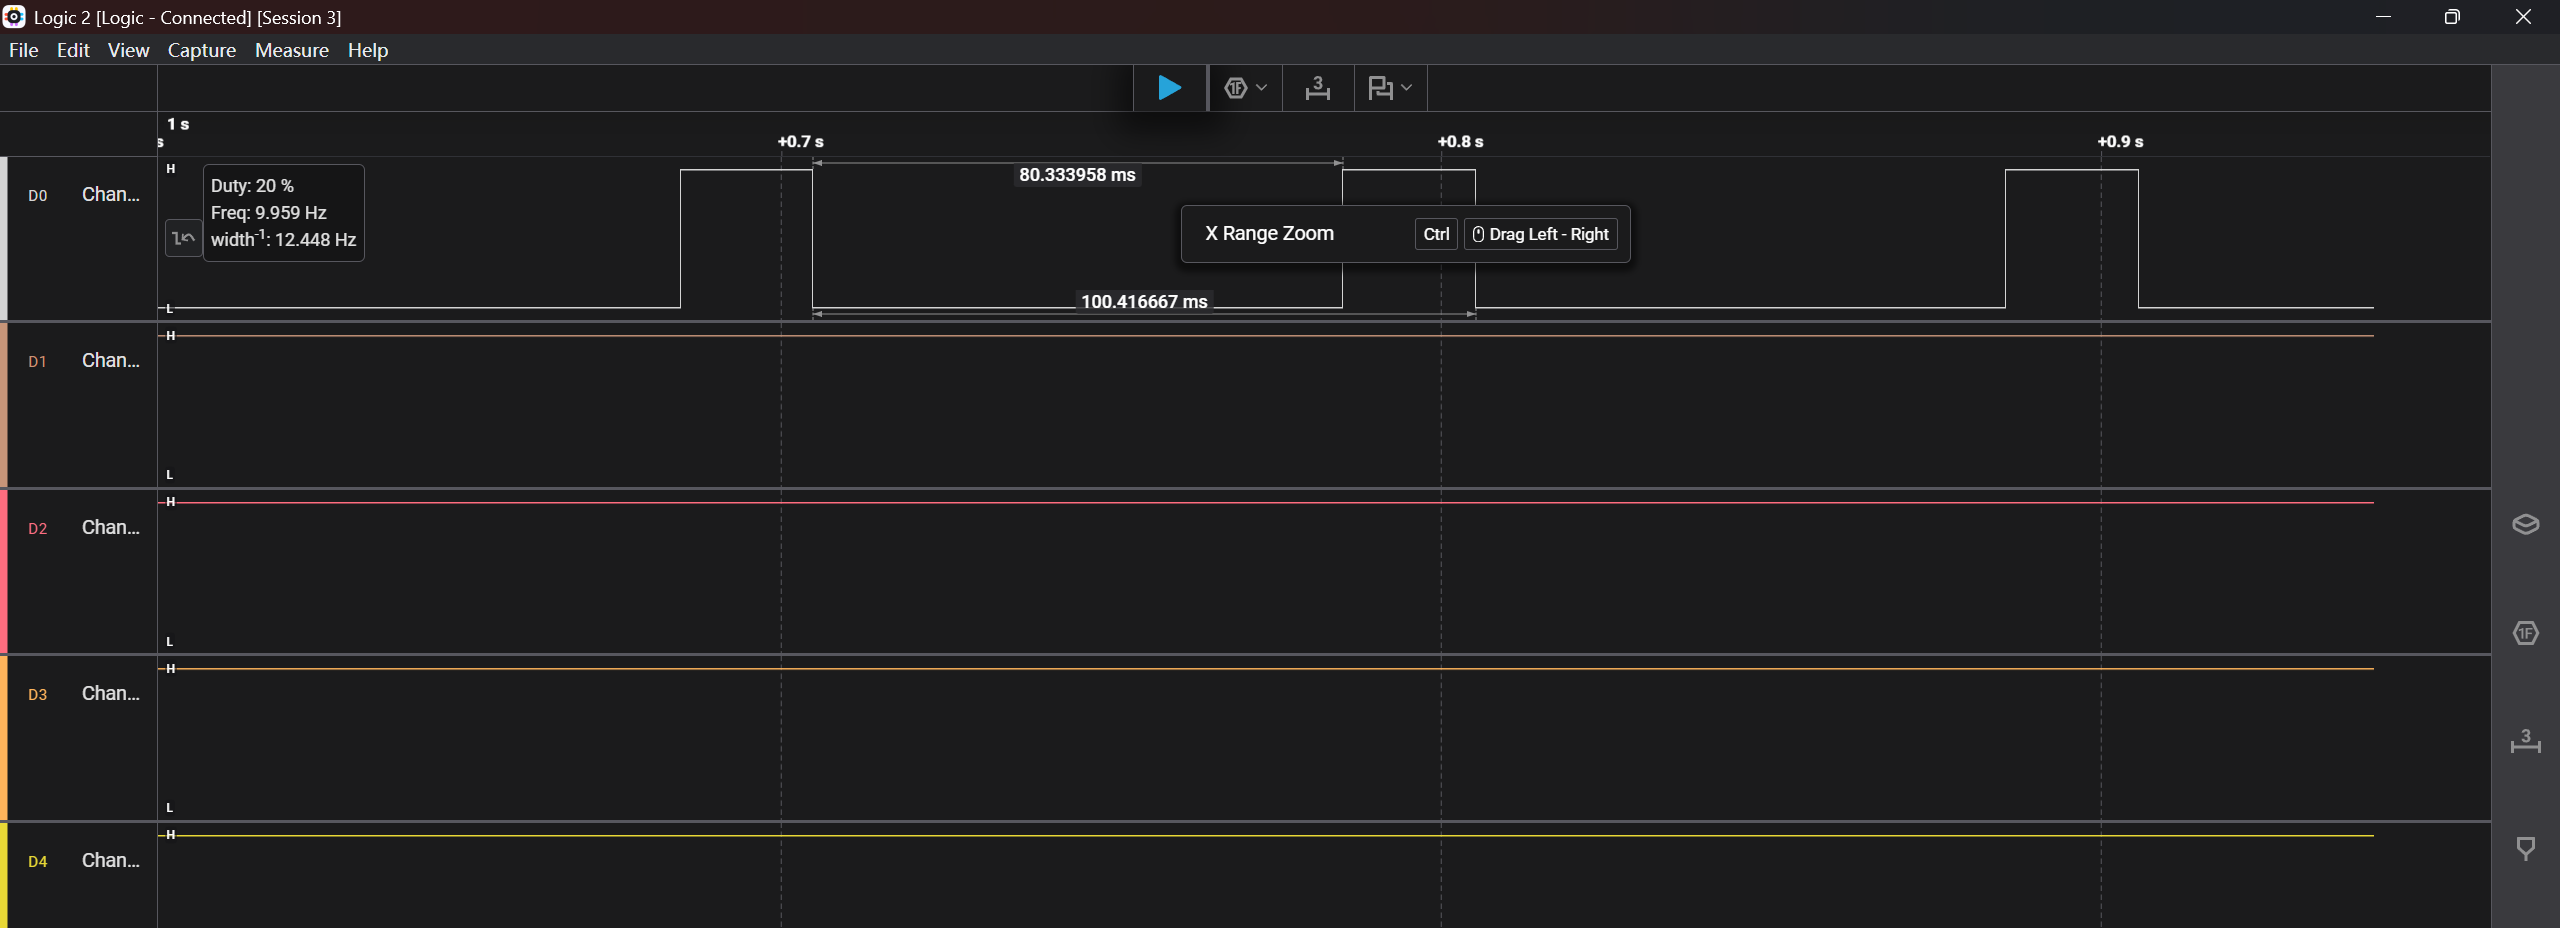Click the D0 channel label

click(x=38, y=196)
